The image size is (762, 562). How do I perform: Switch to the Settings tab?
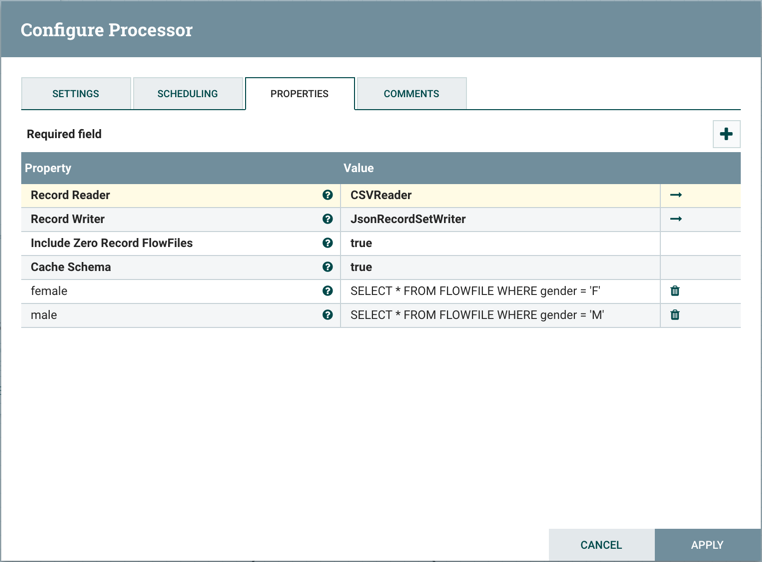coord(76,94)
